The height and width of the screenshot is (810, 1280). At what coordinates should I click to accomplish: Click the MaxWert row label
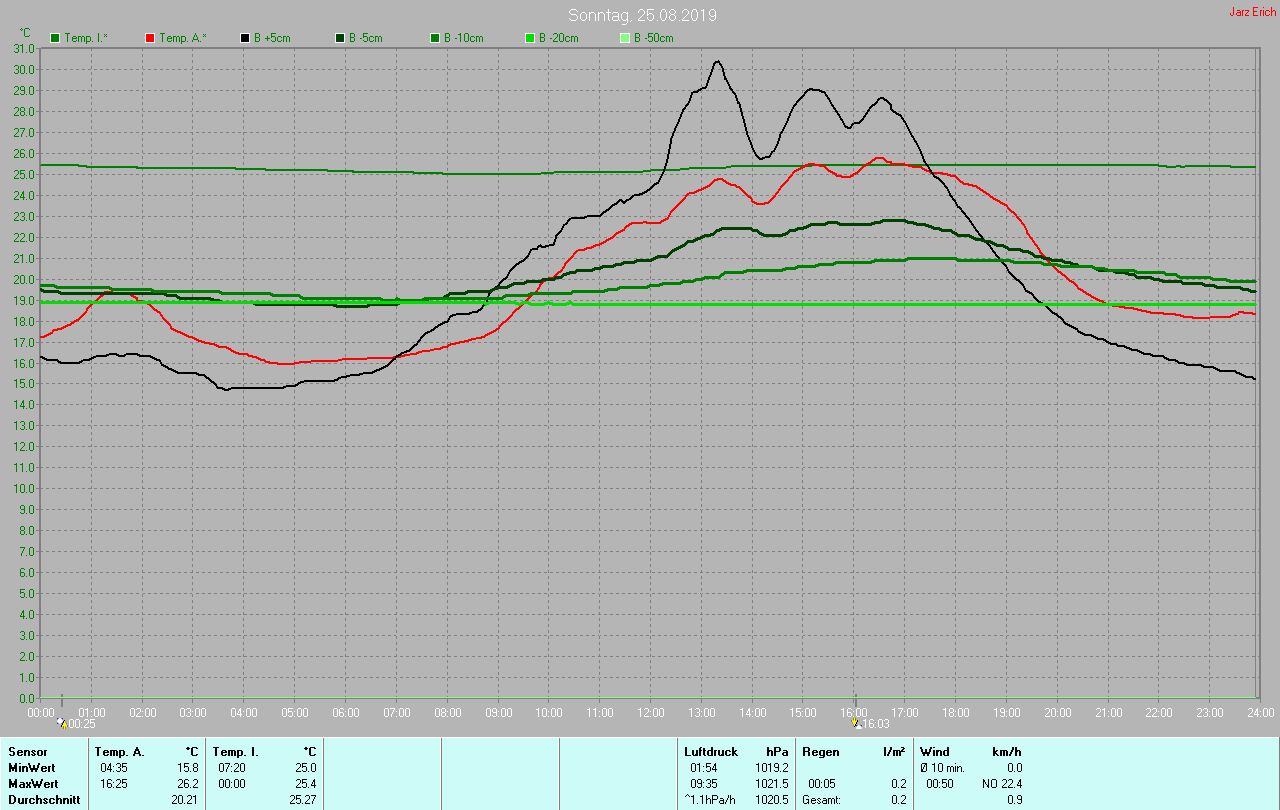34,783
